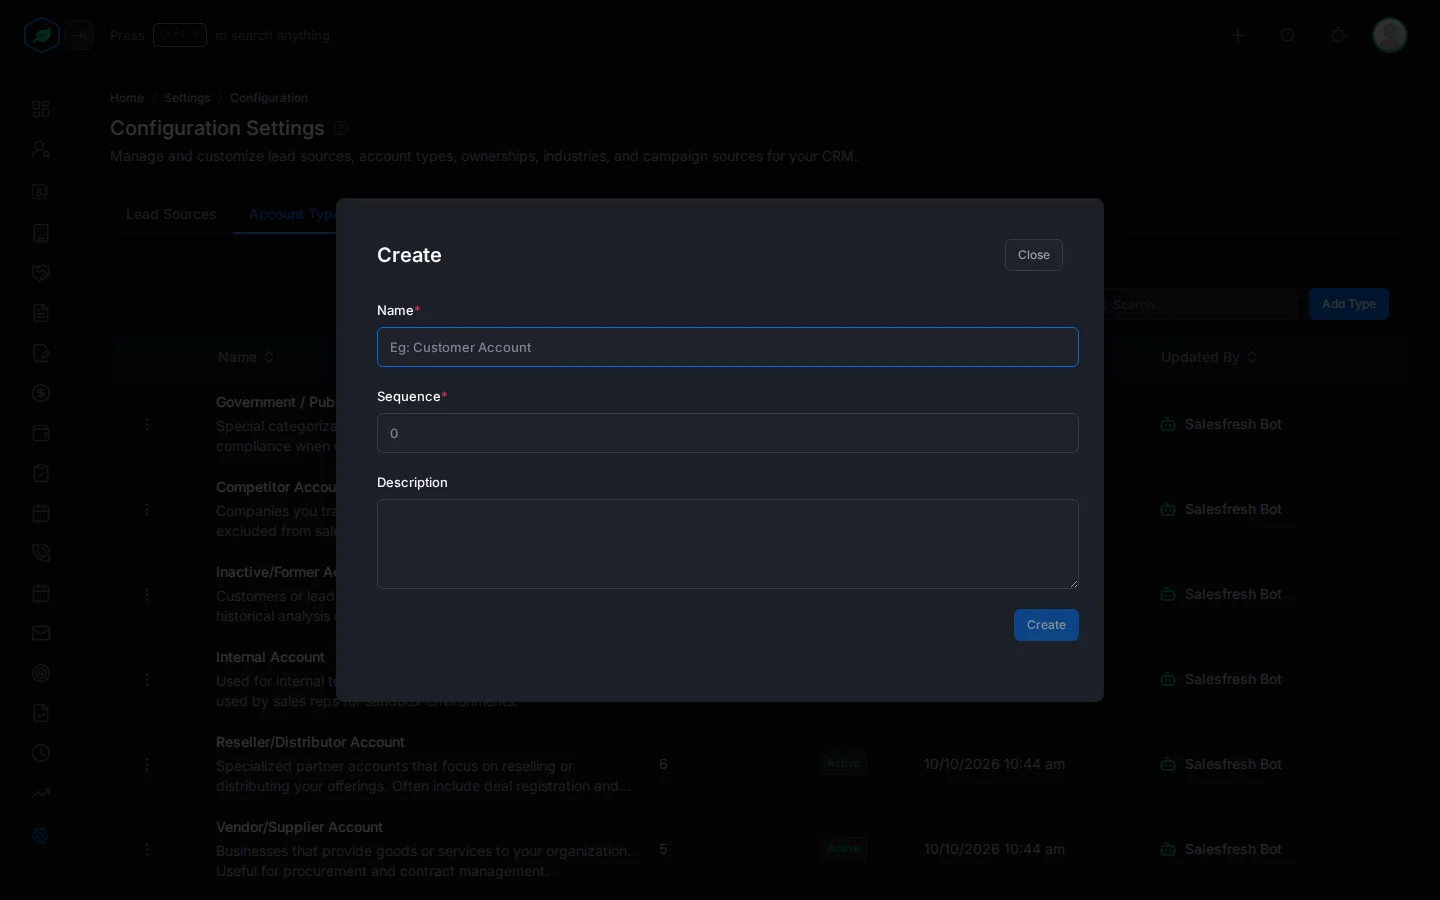
Task: Open the wallet sidebar icon
Action: 41,433
